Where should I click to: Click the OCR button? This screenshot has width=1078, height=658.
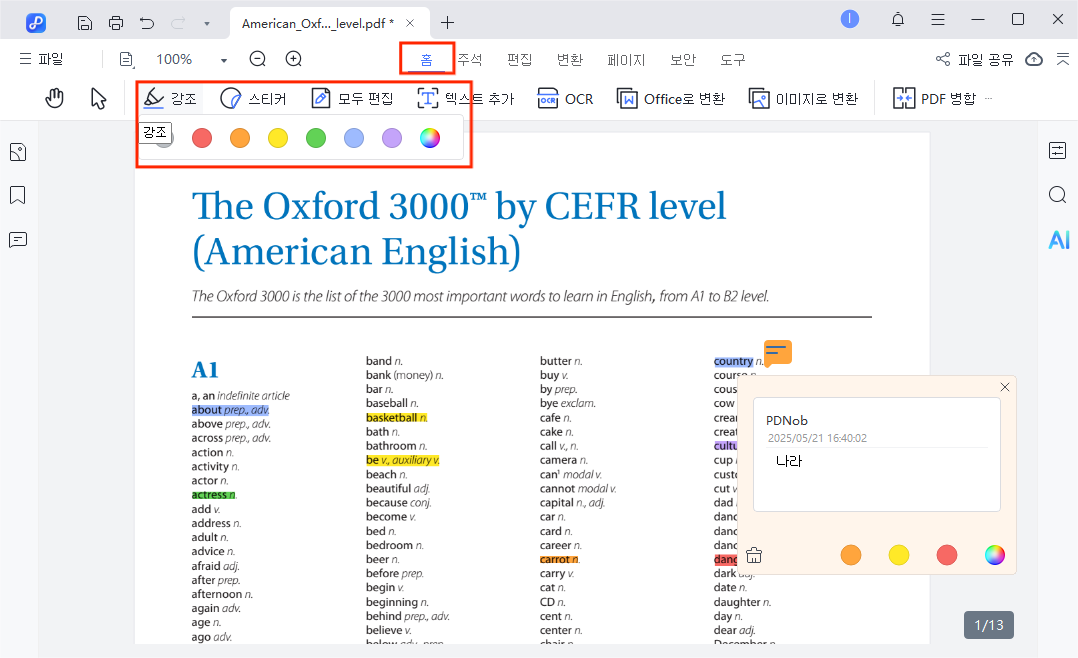coord(565,98)
